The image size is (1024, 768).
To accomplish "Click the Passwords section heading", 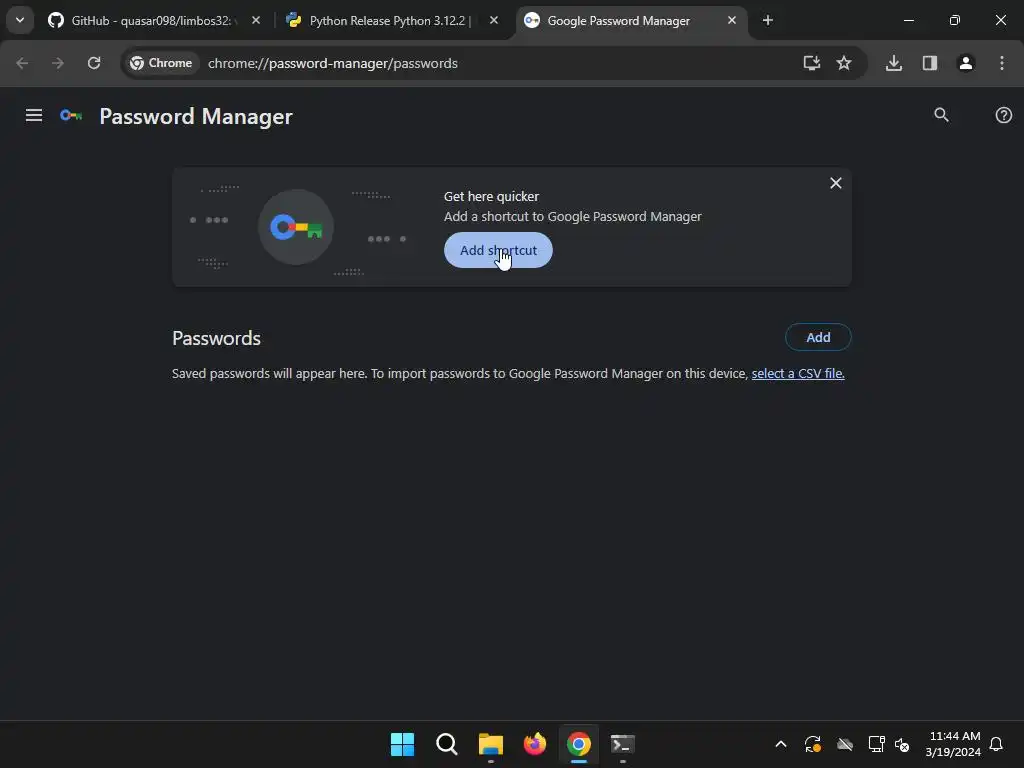I will tap(216, 338).
